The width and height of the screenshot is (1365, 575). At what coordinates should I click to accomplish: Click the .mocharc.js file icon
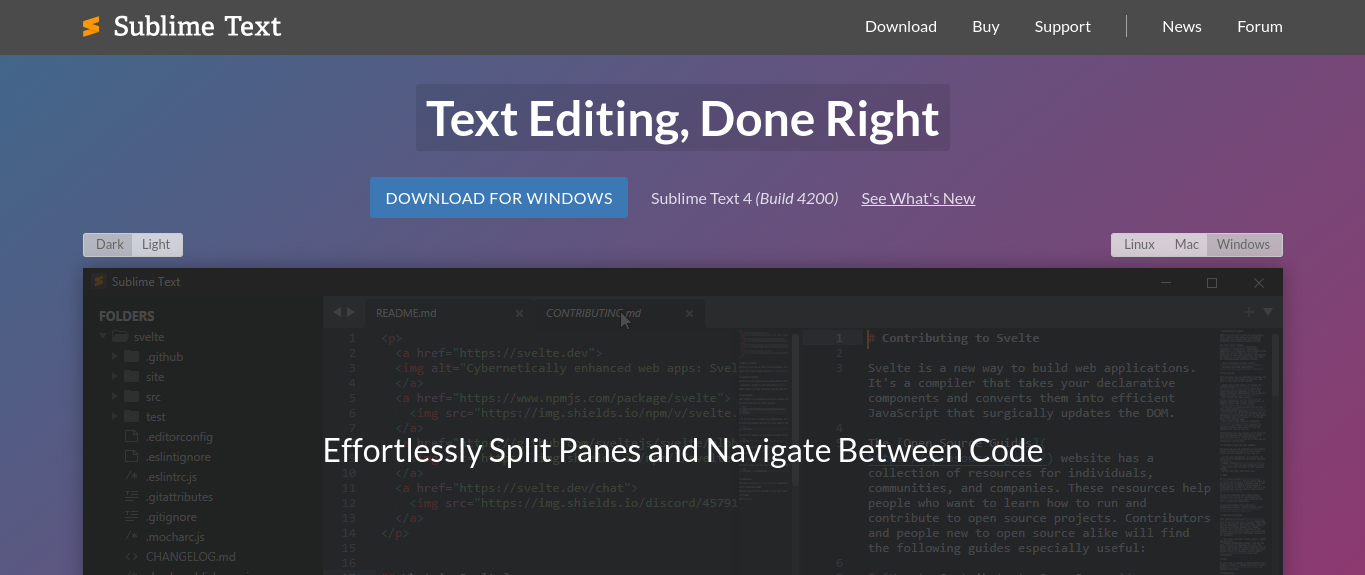pyautogui.click(x=131, y=537)
